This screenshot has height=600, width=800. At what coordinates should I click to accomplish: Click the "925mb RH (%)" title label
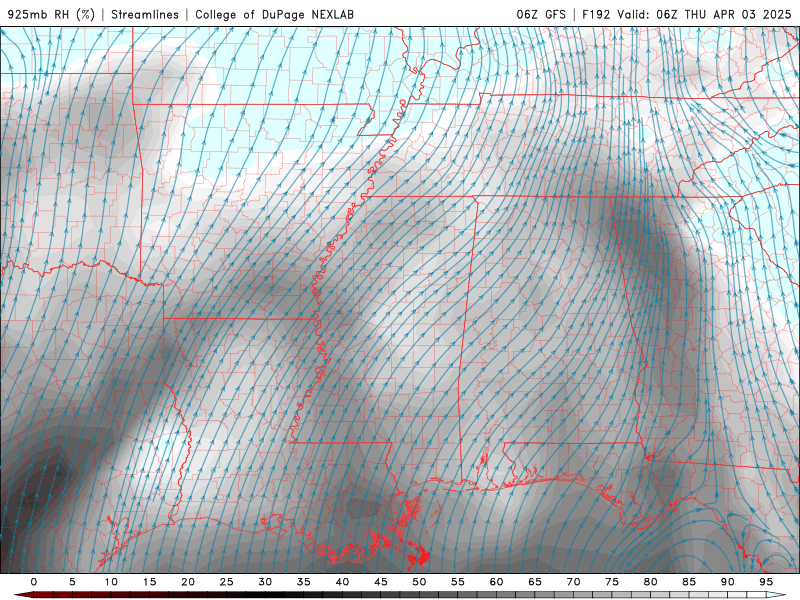tap(51, 14)
